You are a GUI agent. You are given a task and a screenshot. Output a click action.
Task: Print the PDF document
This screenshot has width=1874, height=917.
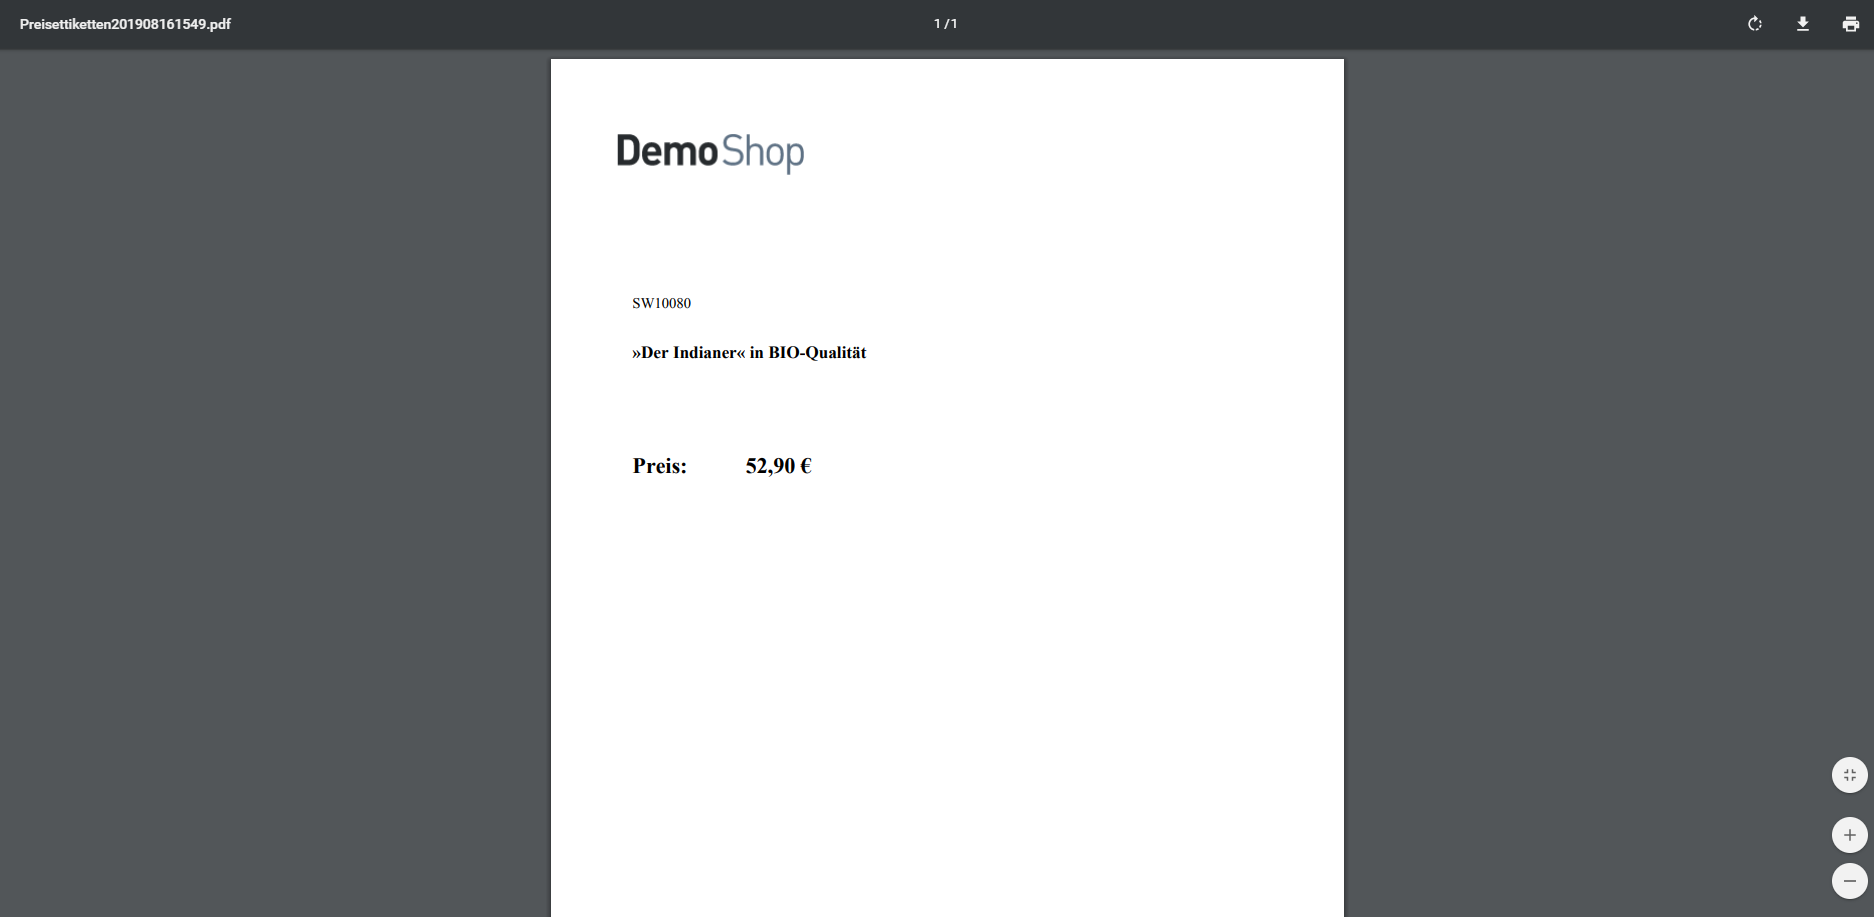tap(1850, 24)
